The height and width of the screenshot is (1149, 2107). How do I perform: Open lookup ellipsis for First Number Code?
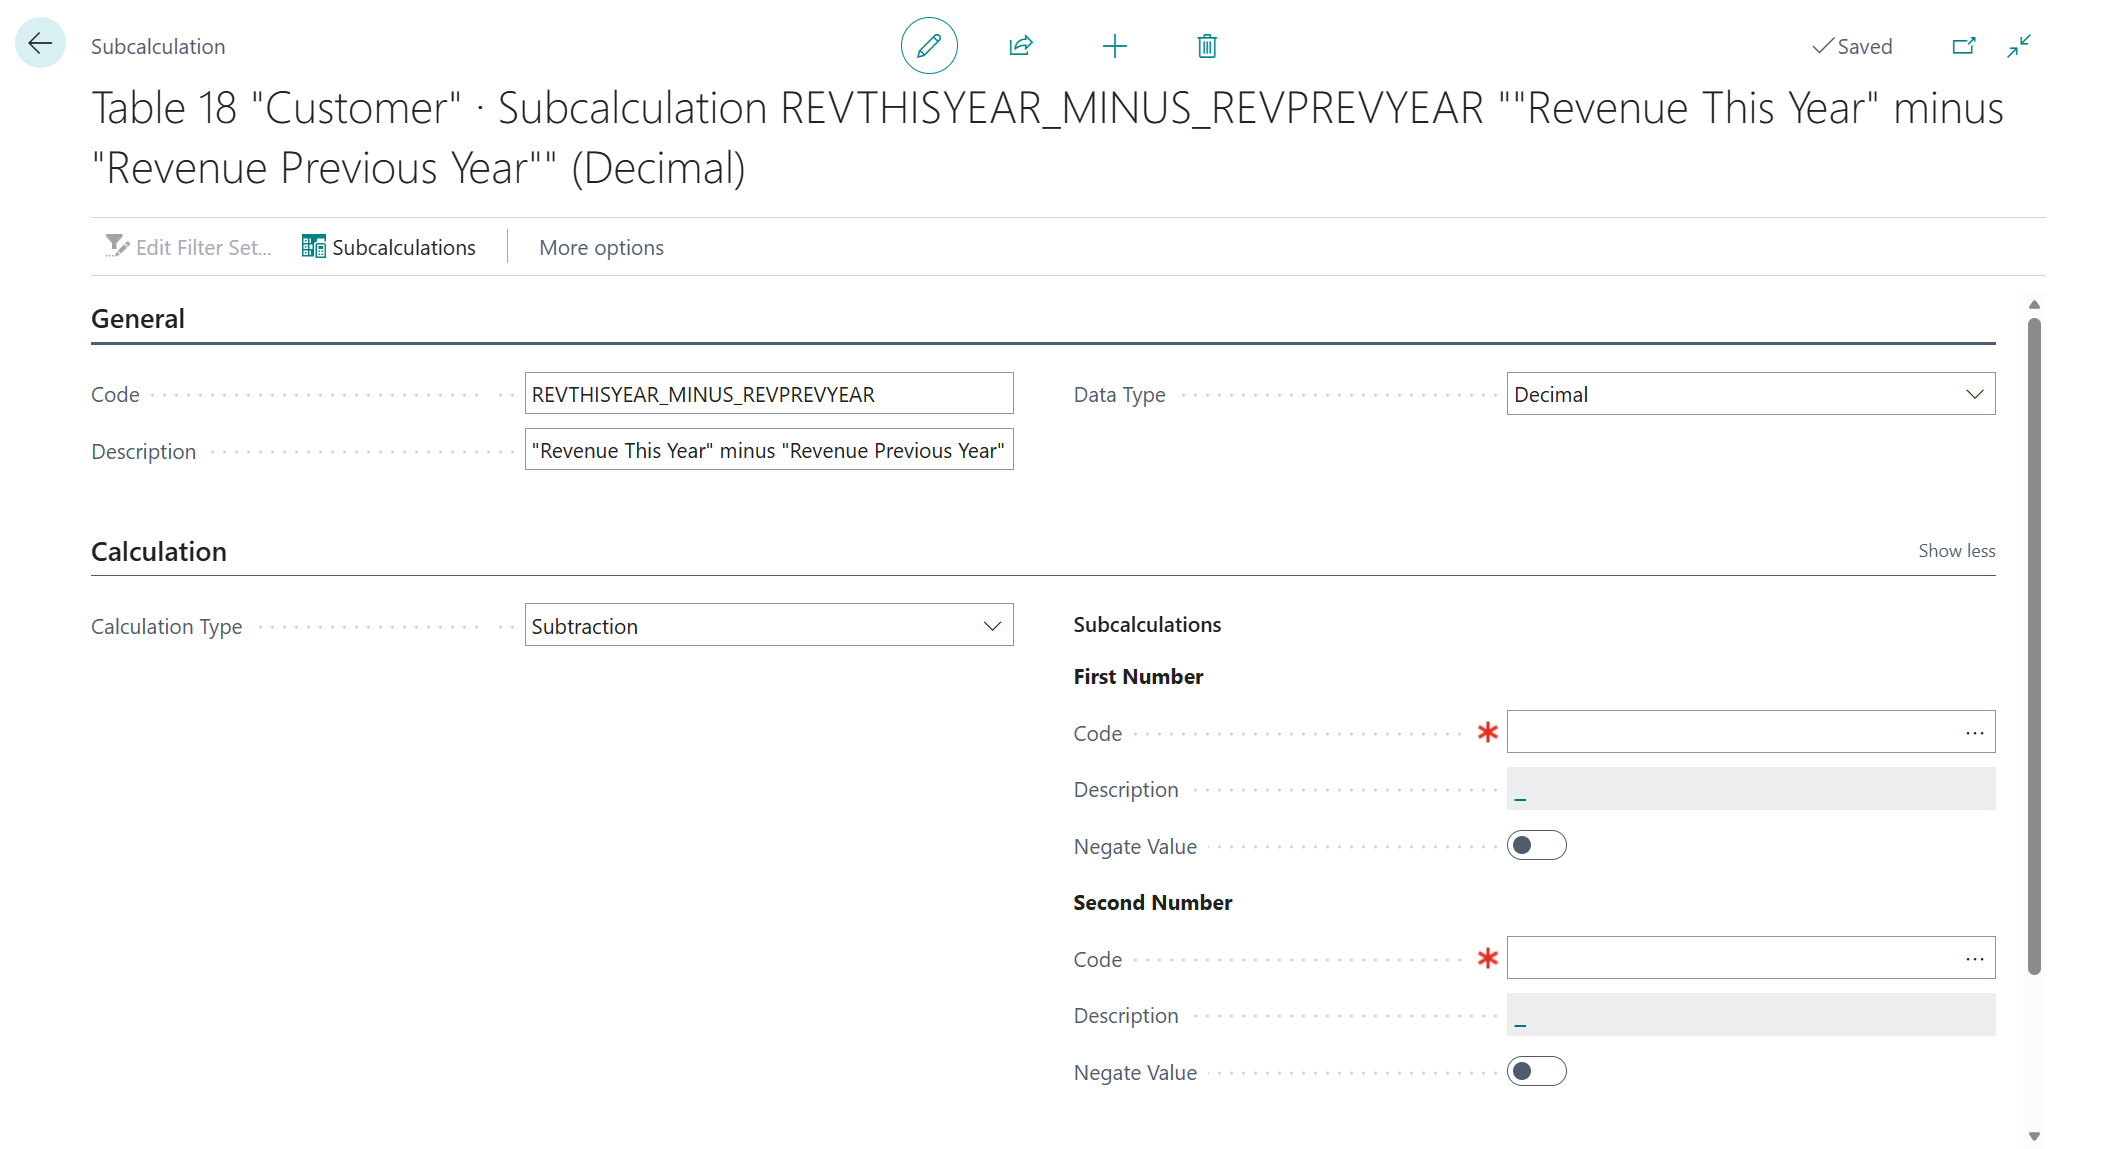(x=1974, y=733)
